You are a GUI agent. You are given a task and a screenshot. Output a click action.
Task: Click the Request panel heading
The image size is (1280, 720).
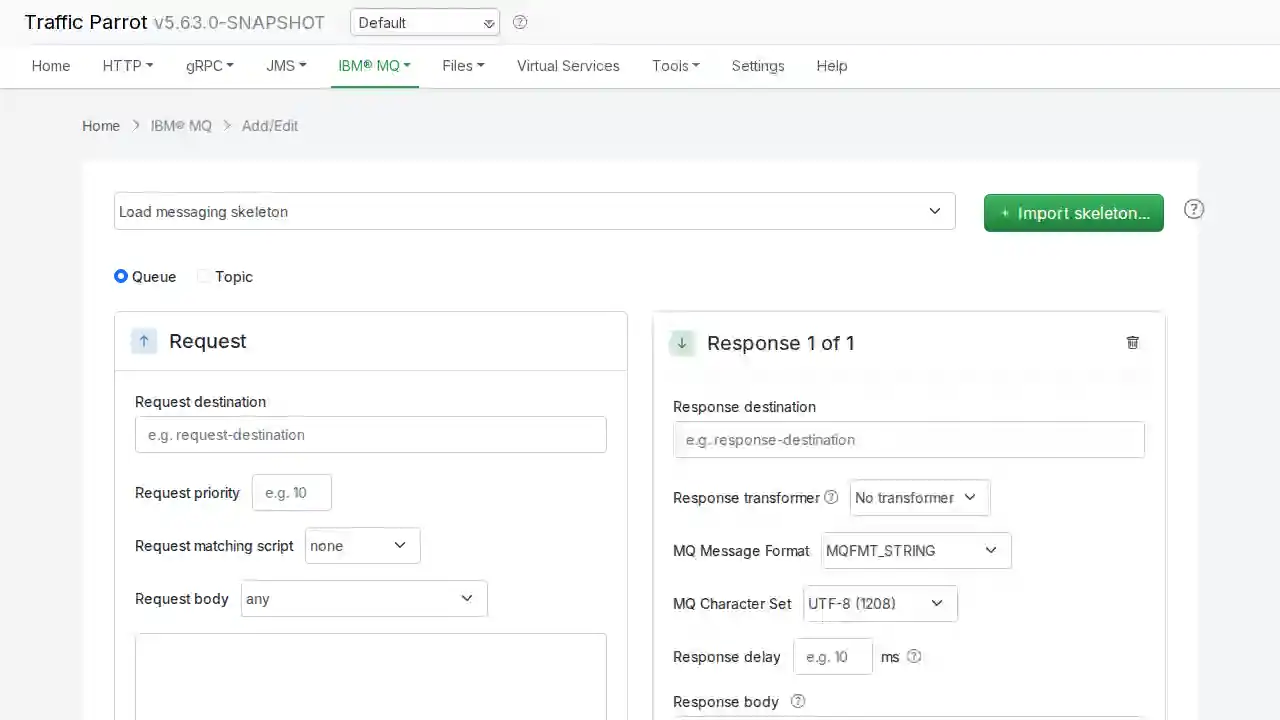[208, 341]
